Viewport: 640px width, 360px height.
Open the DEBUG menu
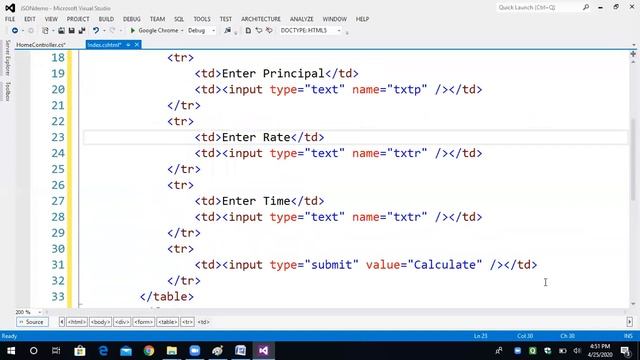click(x=131, y=19)
